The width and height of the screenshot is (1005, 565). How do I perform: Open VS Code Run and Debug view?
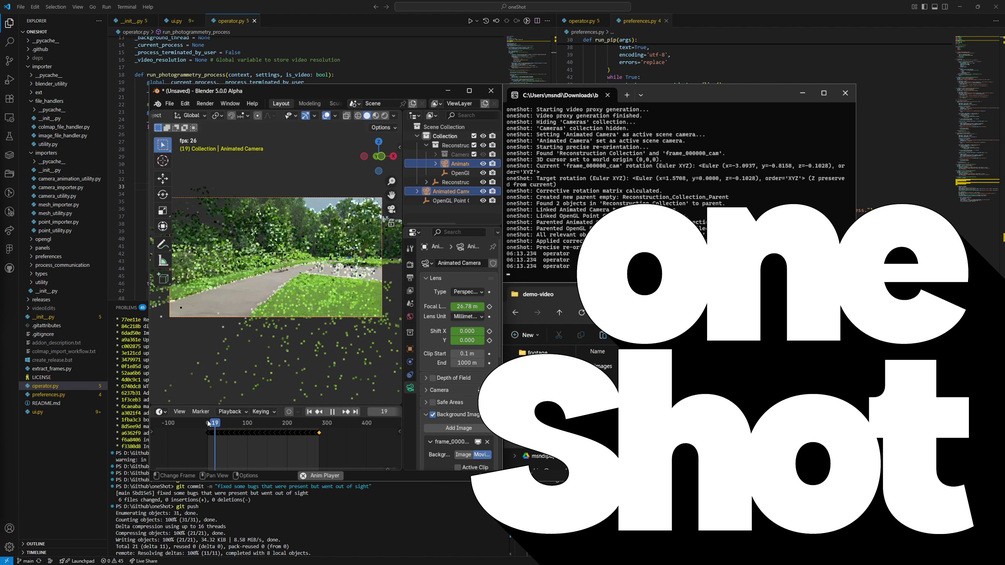pos(9,80)
